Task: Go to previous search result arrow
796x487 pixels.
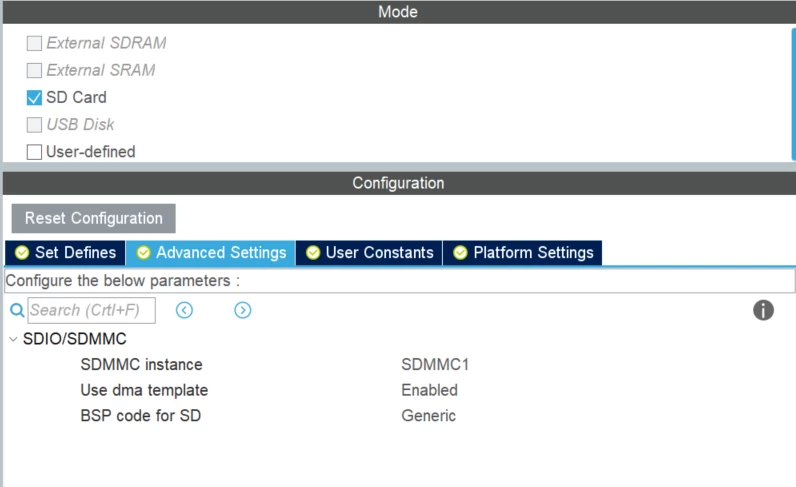Action: click(x=184, y=310)
